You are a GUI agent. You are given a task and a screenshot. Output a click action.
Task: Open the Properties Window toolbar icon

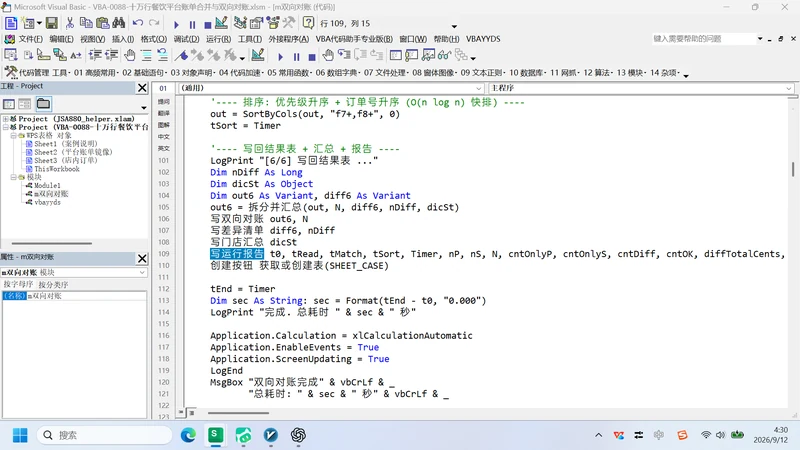click(x=256, y=23)
